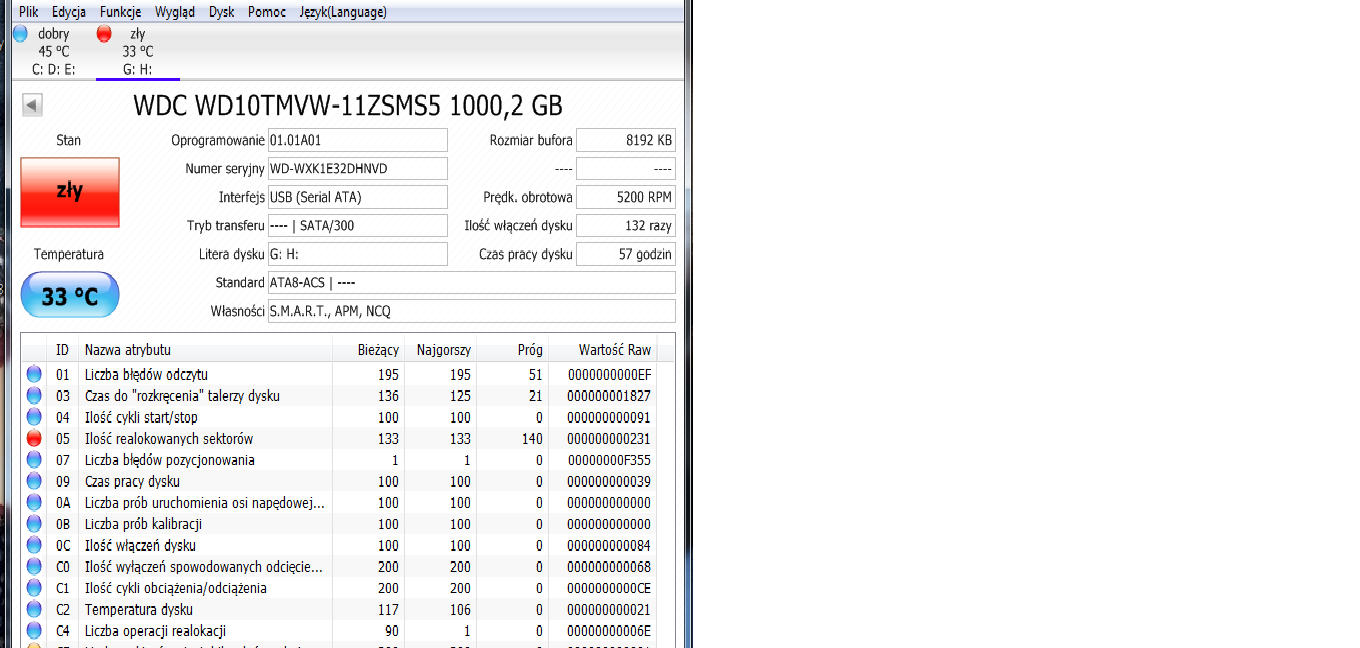The image size is (1360, 648).
Task: Click the firmware field 01.01A01
Action: (357, 140)
